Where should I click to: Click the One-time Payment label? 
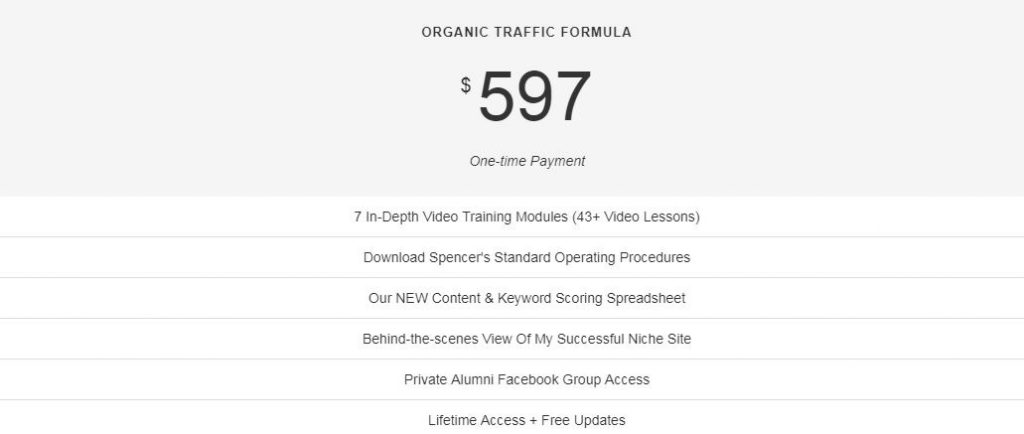pos(527,160)
